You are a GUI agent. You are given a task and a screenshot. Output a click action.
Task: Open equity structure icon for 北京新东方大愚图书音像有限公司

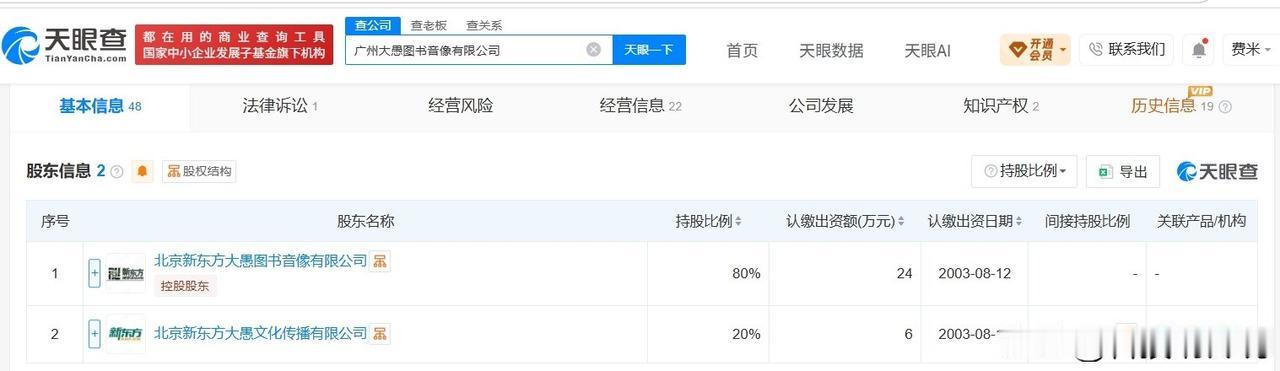point(380,261)
